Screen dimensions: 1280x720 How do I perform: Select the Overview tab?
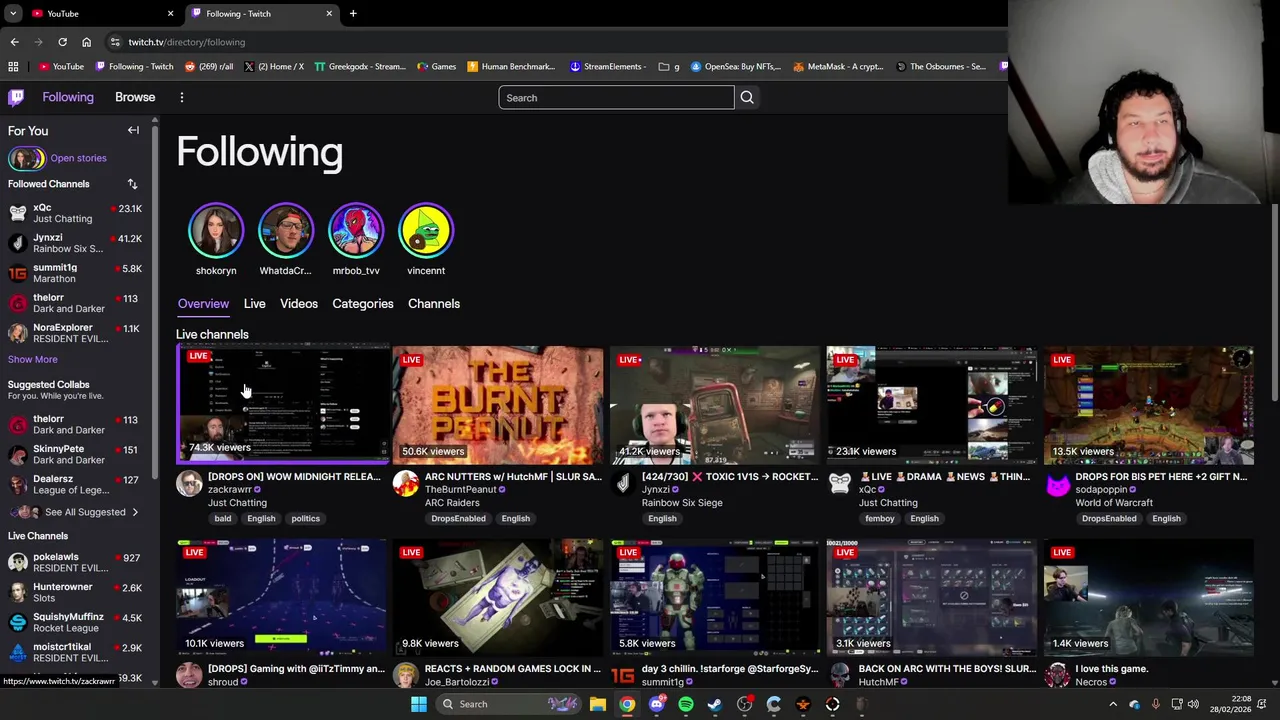point(203,304)
